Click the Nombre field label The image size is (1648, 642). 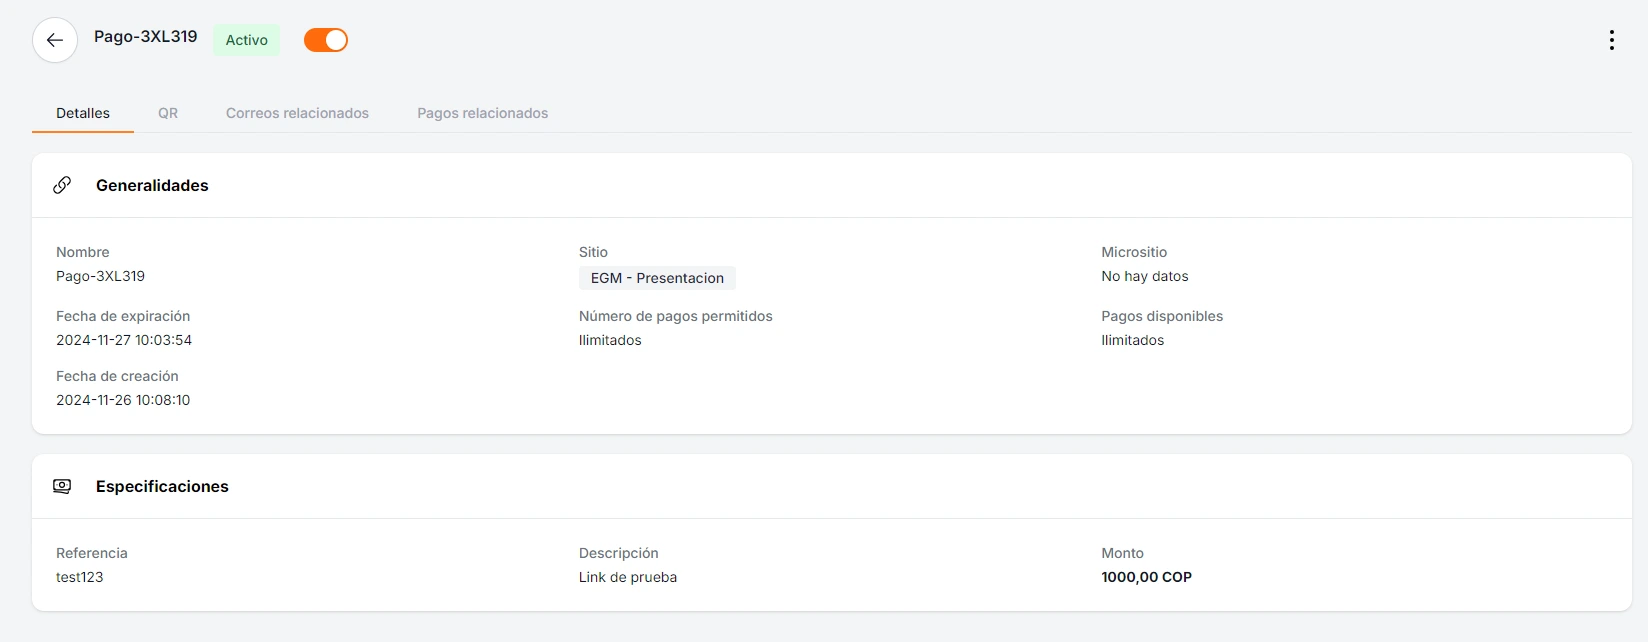click(83, 252)
